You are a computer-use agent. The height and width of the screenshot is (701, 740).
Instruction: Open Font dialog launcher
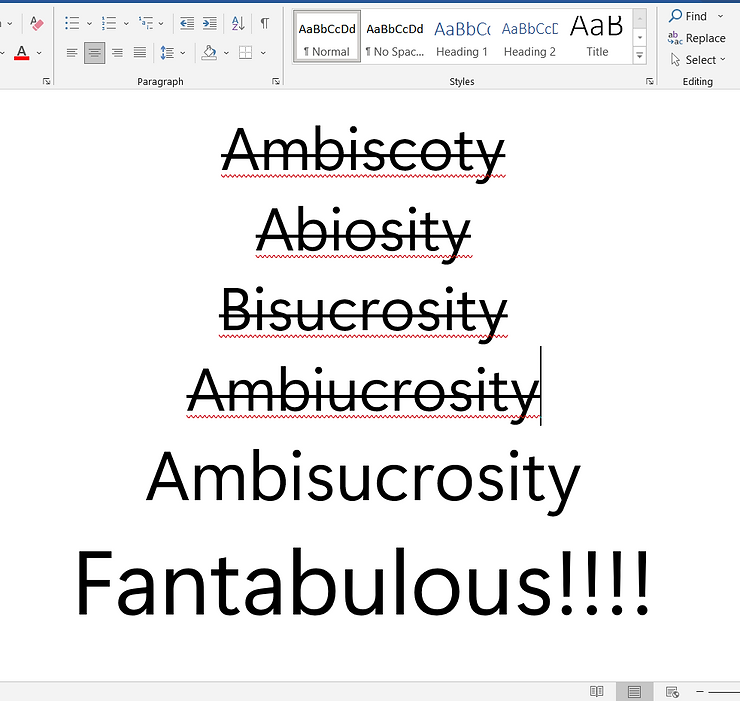(x=46, y=82)
